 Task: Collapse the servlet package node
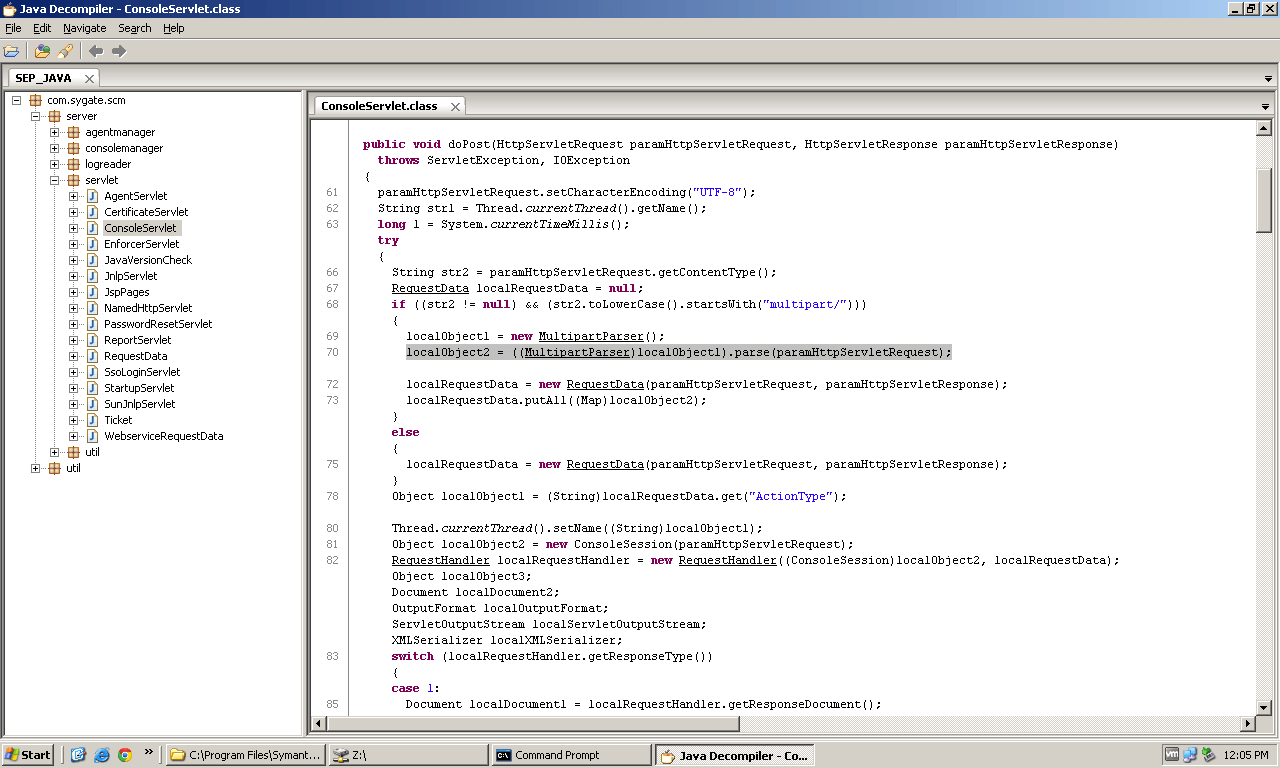(x=55, y=180)
